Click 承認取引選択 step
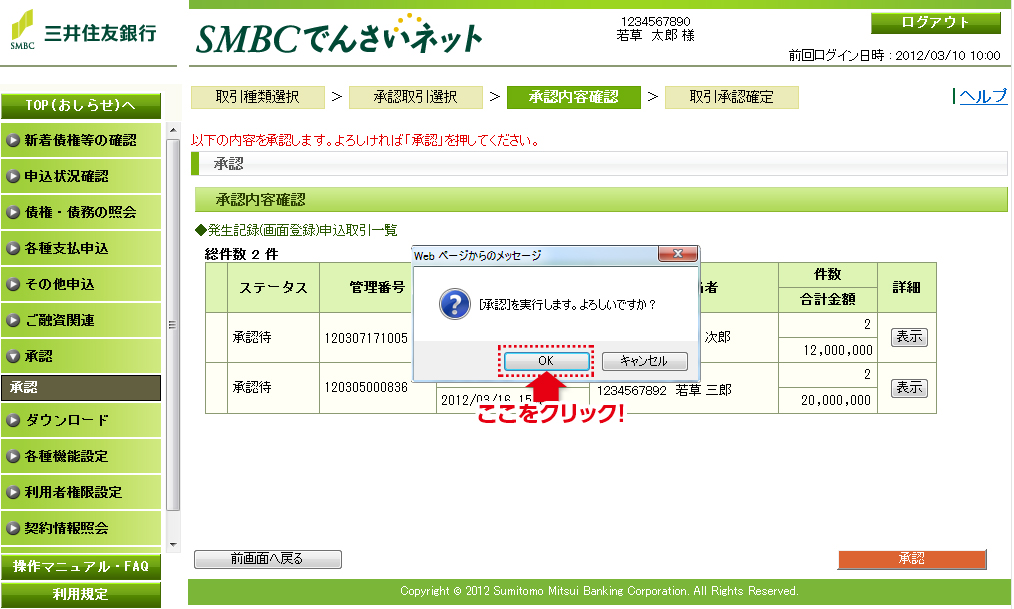The height and width of the screenshot is (609, 1014). tap(416, 97)
